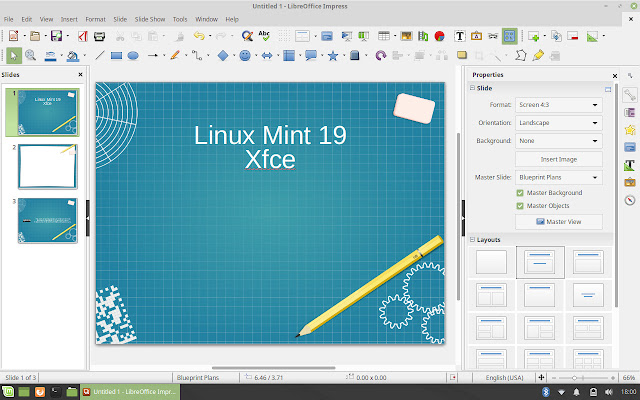Click the Undo arrow icon
The height and width of the screenshot is (400, 640).
(x=199, y=36)
